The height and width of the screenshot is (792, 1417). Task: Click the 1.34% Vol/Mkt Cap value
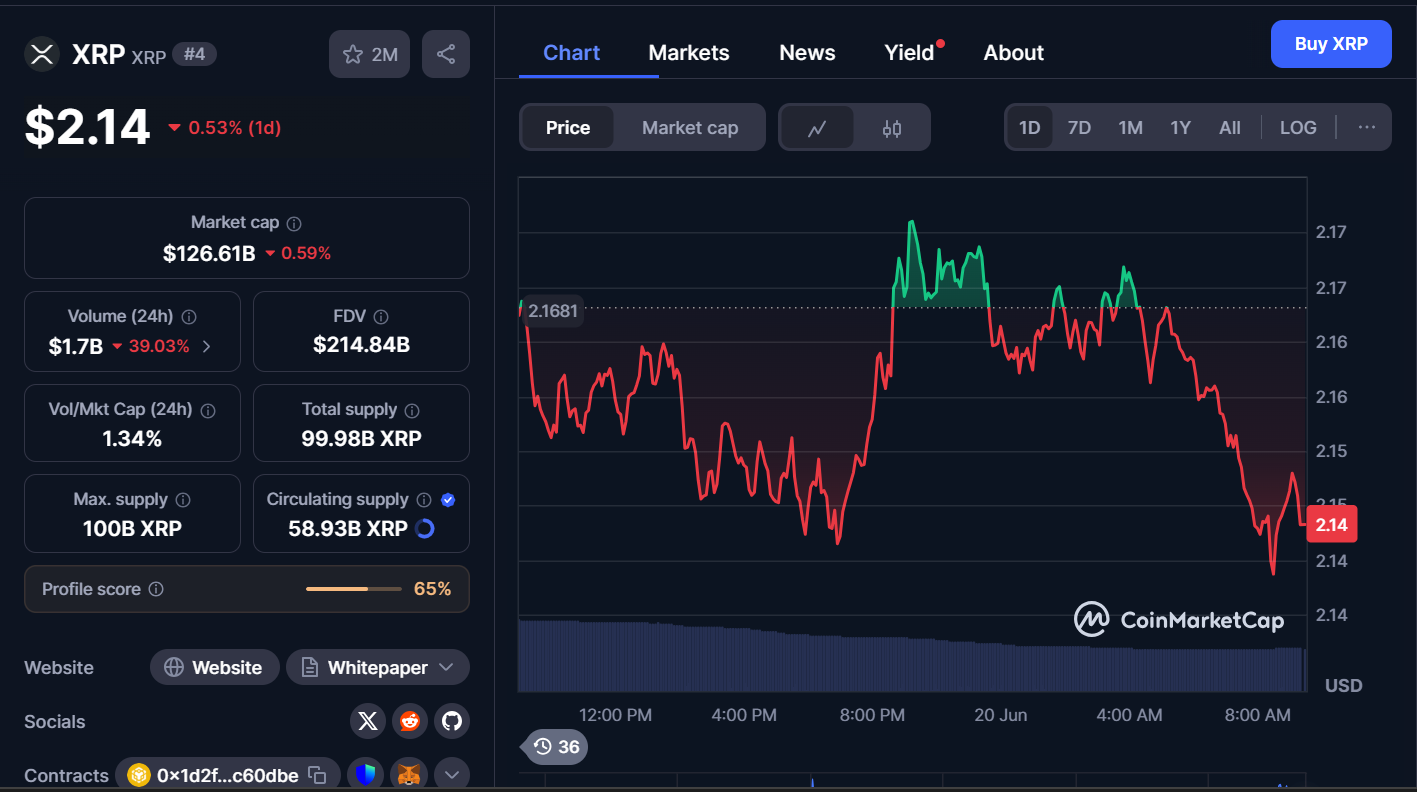[x=132, y=438]
